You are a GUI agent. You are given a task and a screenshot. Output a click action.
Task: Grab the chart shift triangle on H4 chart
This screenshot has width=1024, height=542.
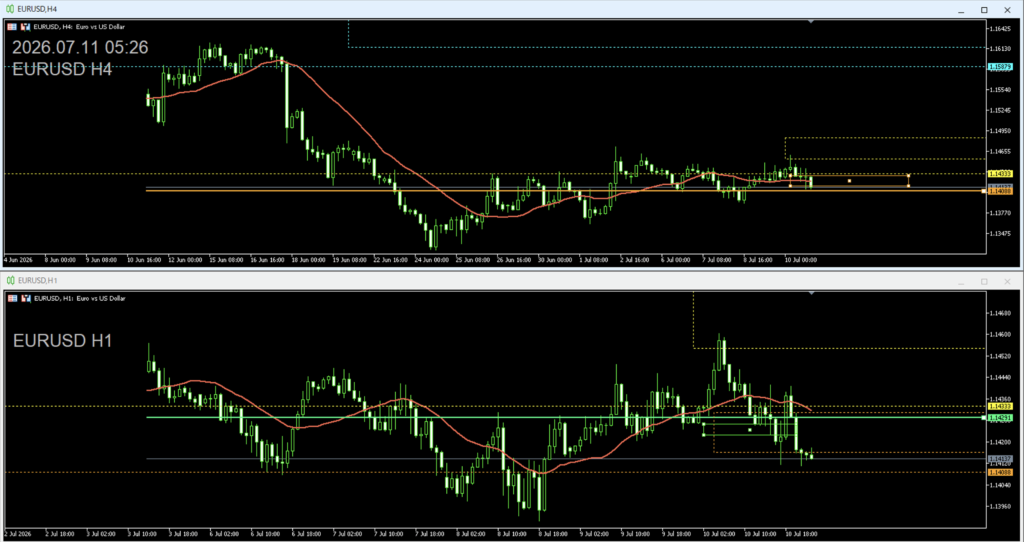[x=811, y=22]
